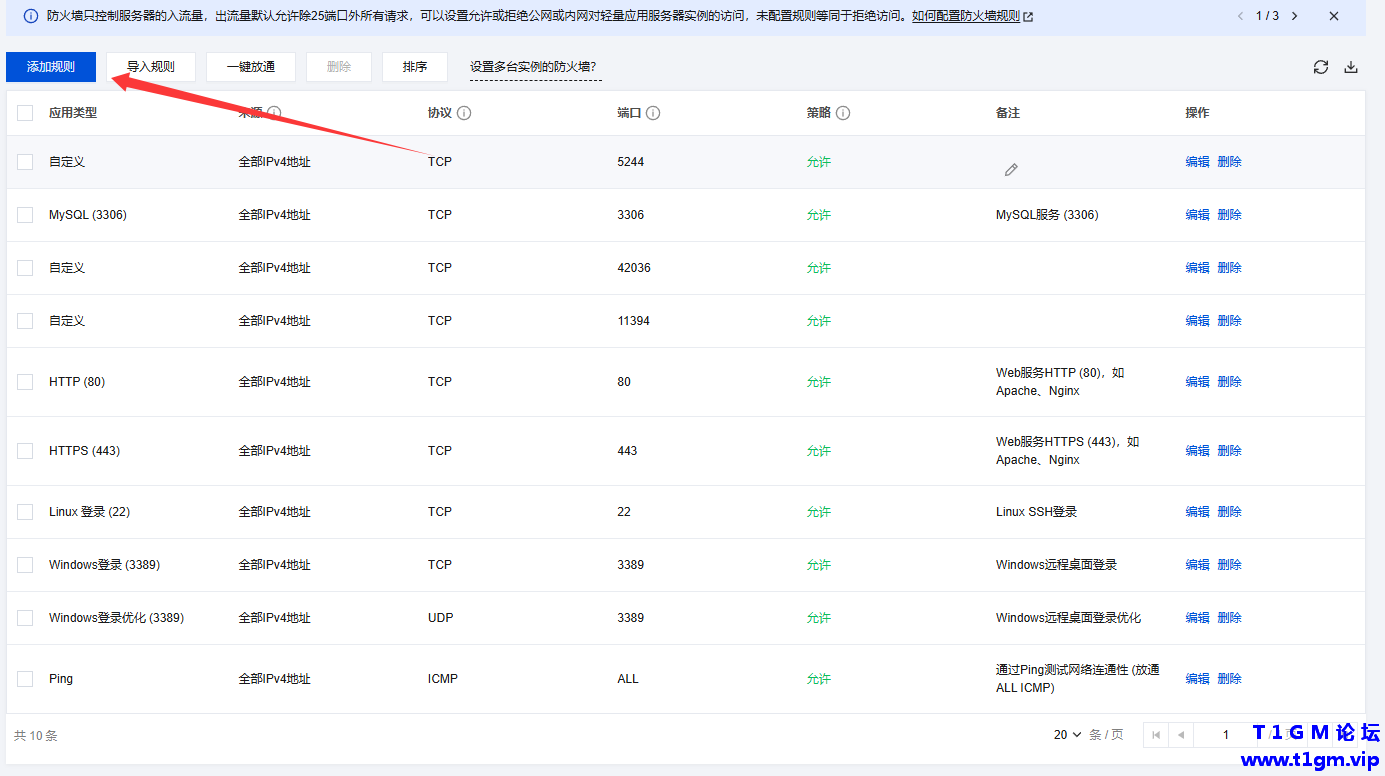Click 编辑 for the Linux 登录 (22) rule

[x=1197, y=512]
